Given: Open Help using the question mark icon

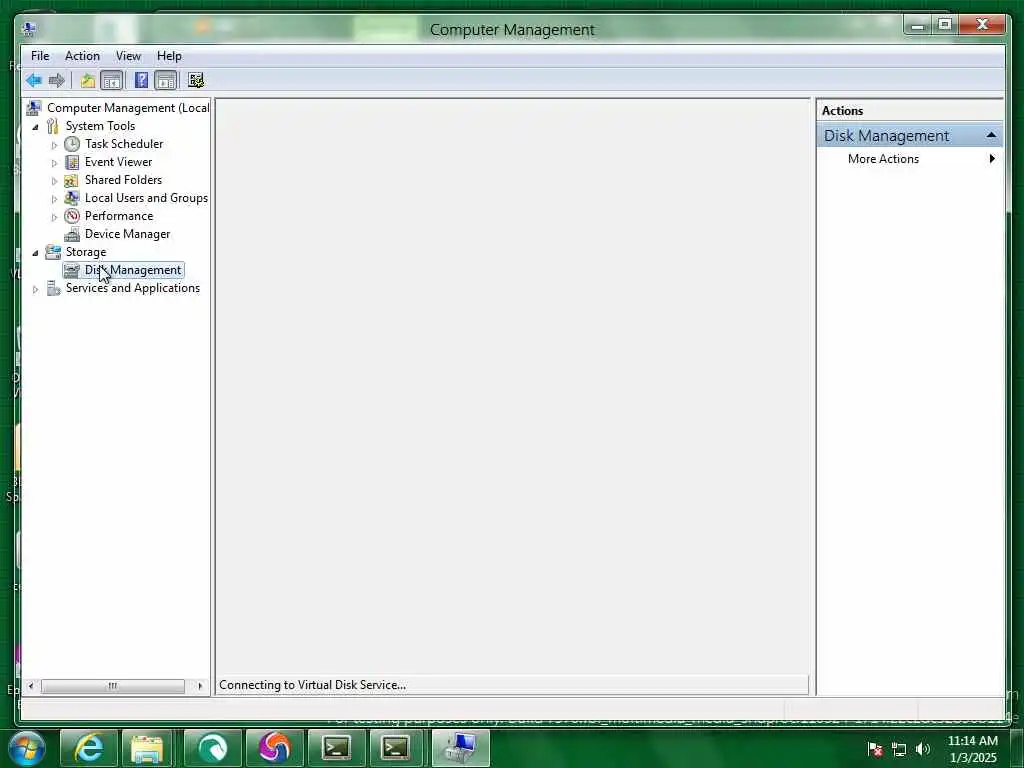Looking at the screenshot, I should coord(141,80).
